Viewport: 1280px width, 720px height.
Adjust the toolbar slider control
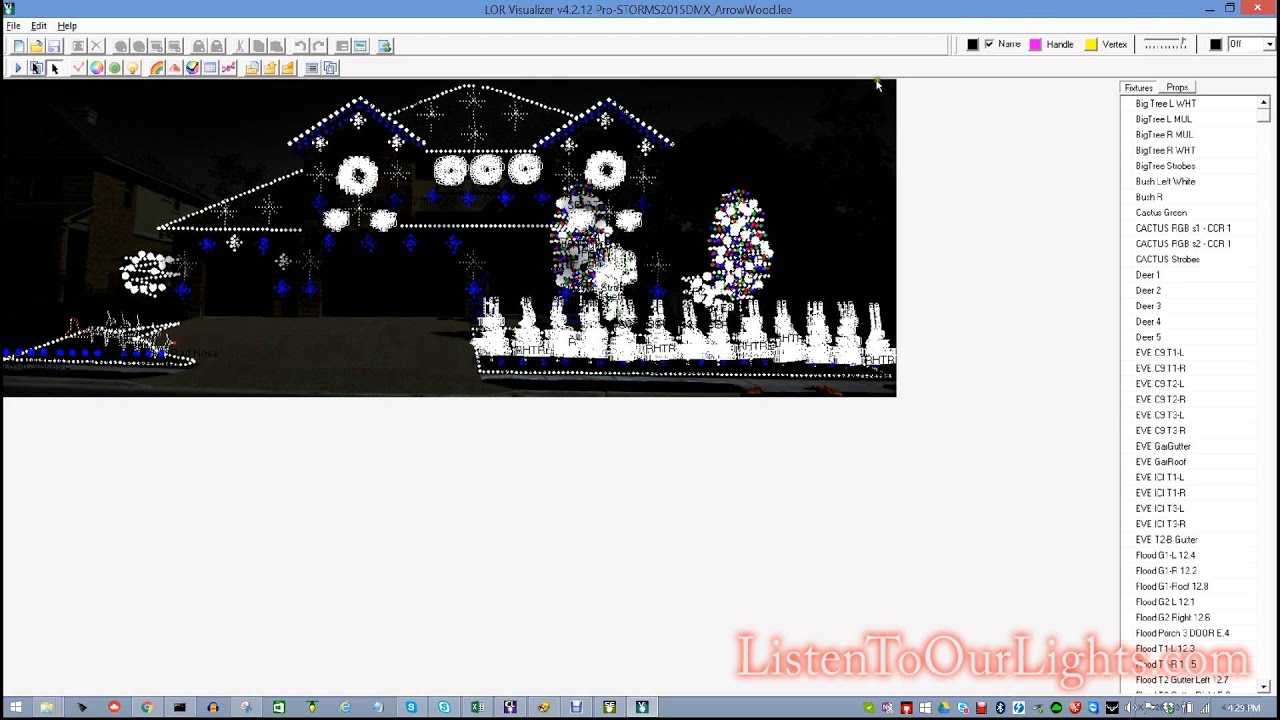pos(1165,44)
